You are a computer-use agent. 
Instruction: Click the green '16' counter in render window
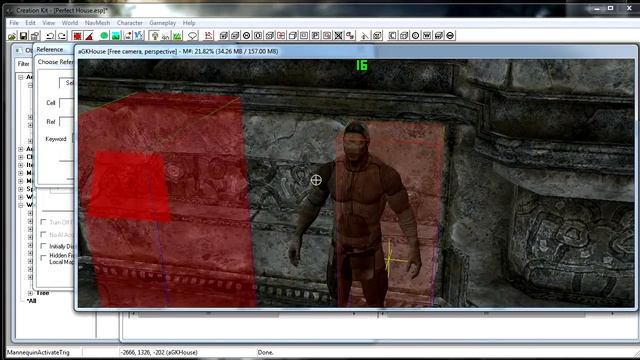click(x=362, y=65)
